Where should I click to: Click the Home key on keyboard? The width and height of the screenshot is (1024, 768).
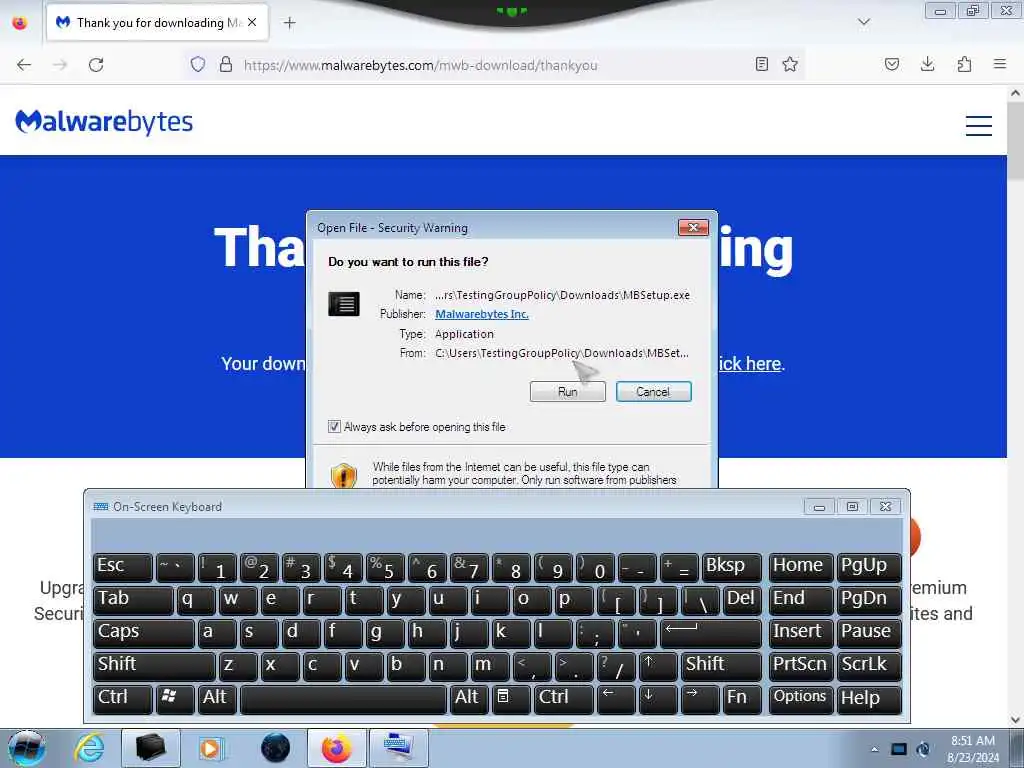(800, 566)
